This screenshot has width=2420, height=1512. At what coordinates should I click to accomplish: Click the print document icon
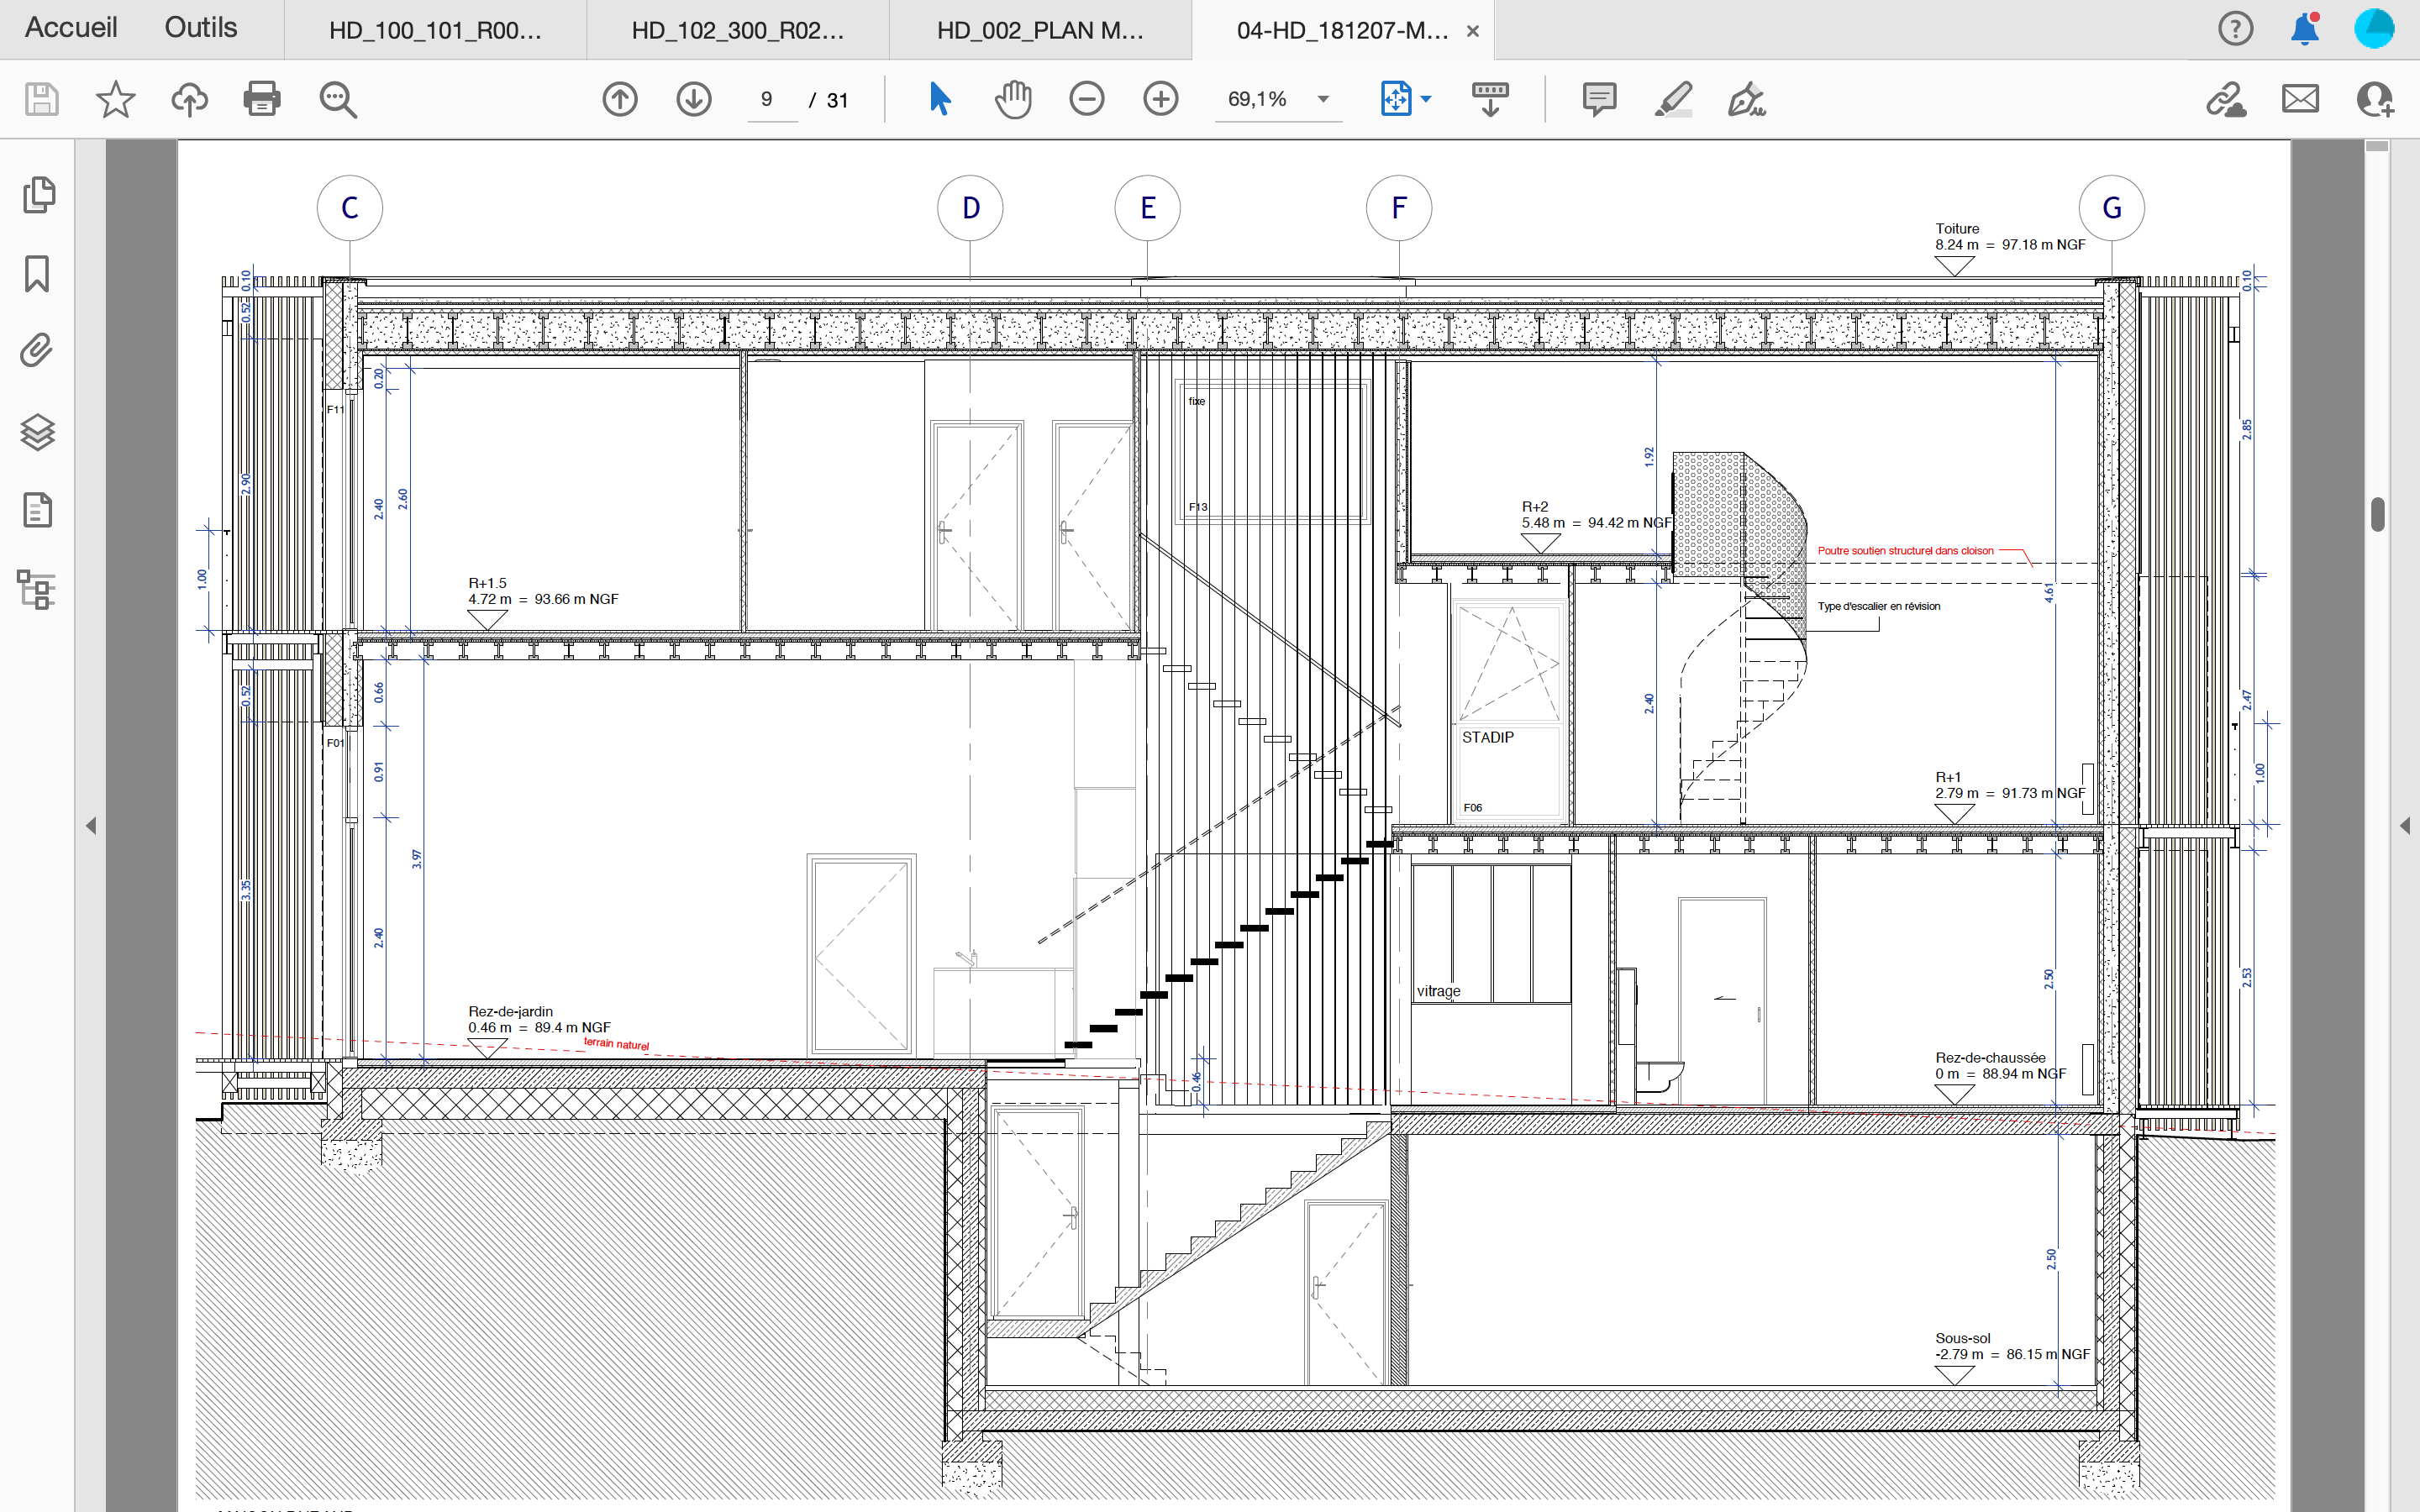click(262, 99)
